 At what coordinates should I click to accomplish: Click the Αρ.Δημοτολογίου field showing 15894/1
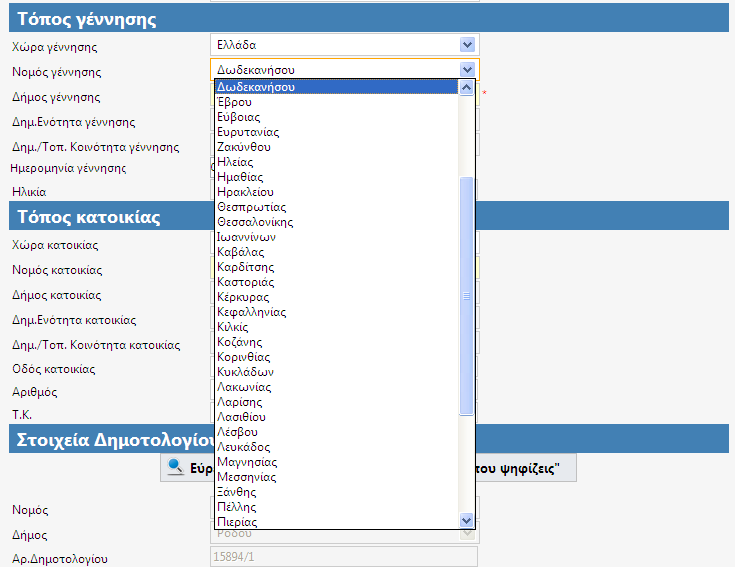coord(344,557)
